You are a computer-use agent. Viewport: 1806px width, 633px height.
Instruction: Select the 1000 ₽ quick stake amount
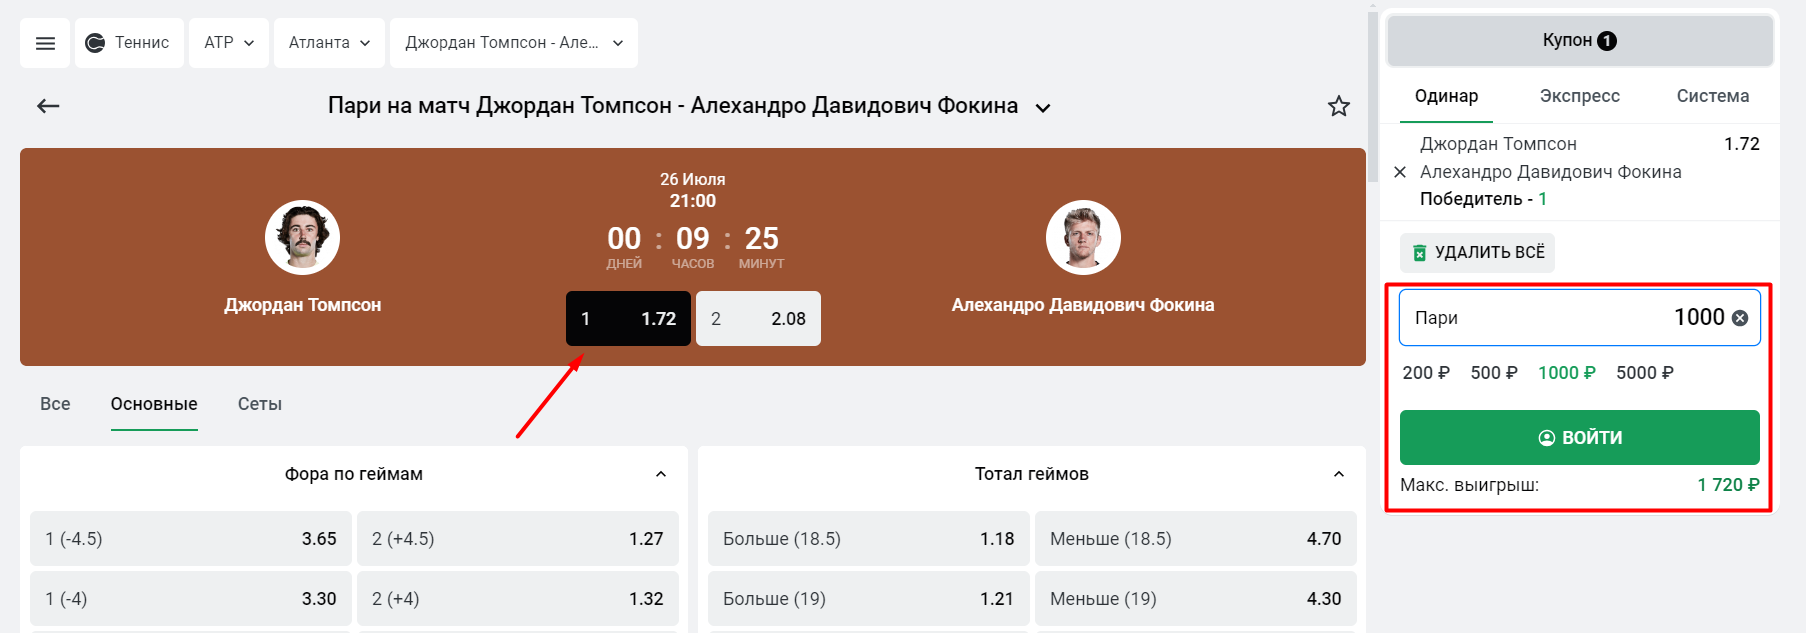coord(1565,372)
